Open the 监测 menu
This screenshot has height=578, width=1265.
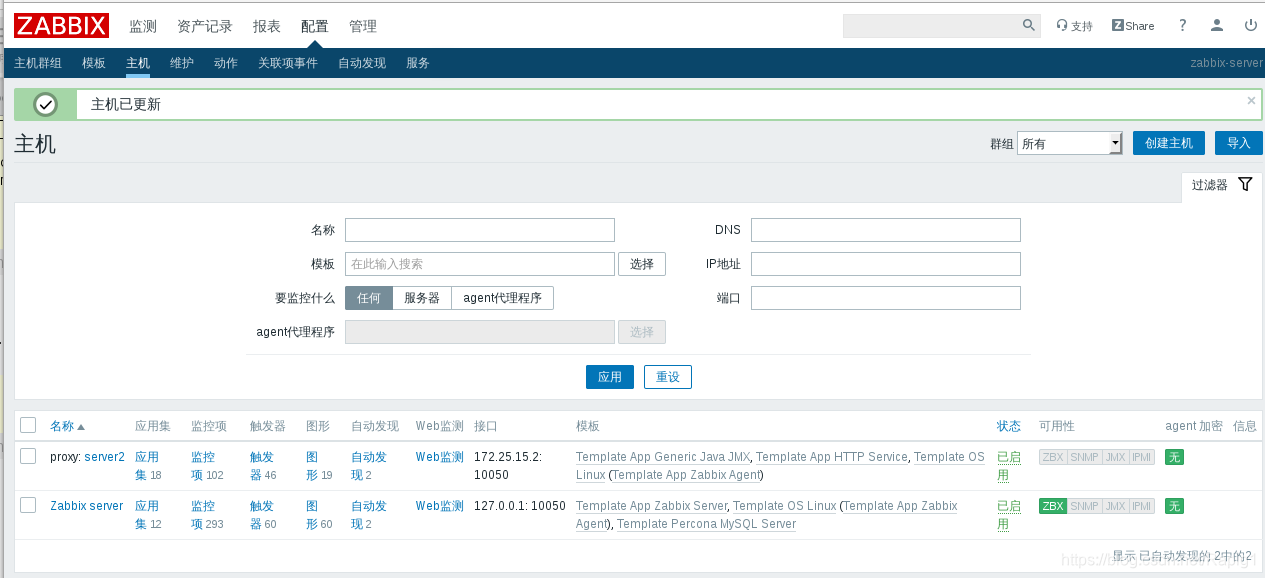tap(143, 26)
